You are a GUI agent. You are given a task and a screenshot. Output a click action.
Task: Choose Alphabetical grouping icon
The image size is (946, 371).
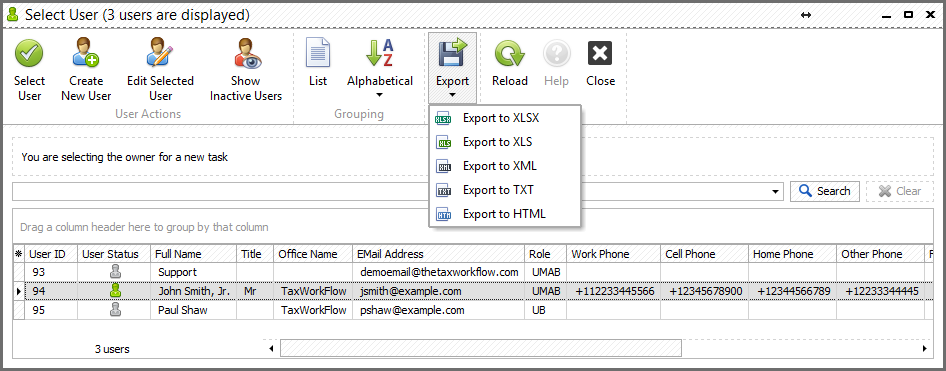(x=379, y=52)
